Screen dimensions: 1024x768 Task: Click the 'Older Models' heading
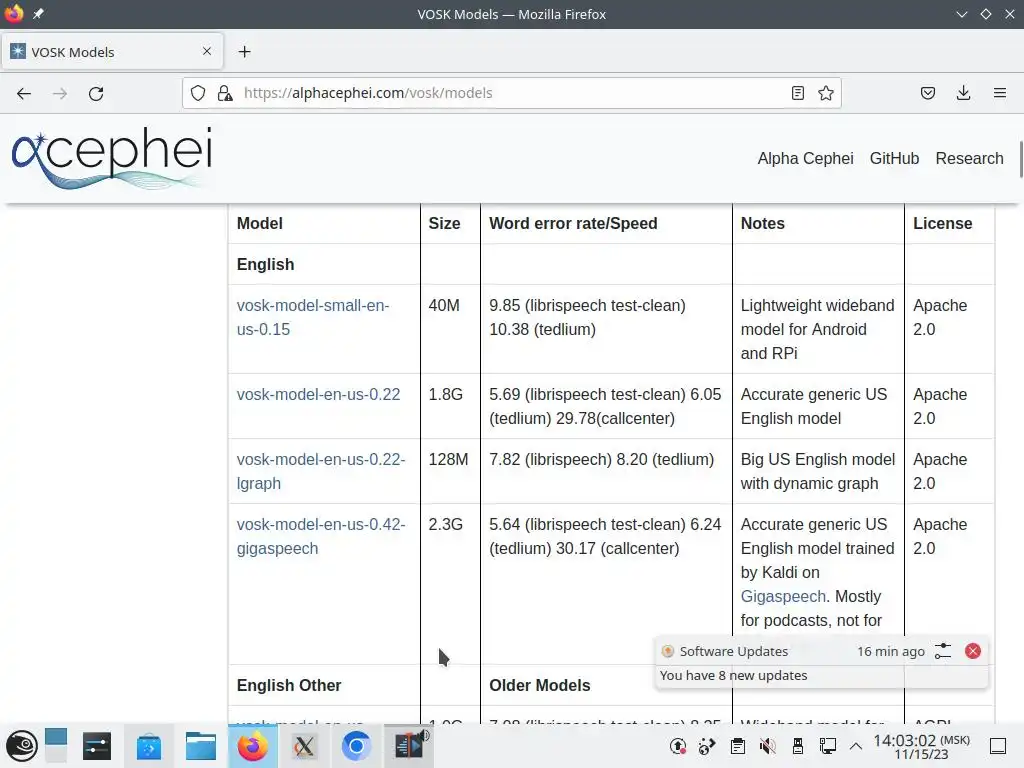[539, 685]
